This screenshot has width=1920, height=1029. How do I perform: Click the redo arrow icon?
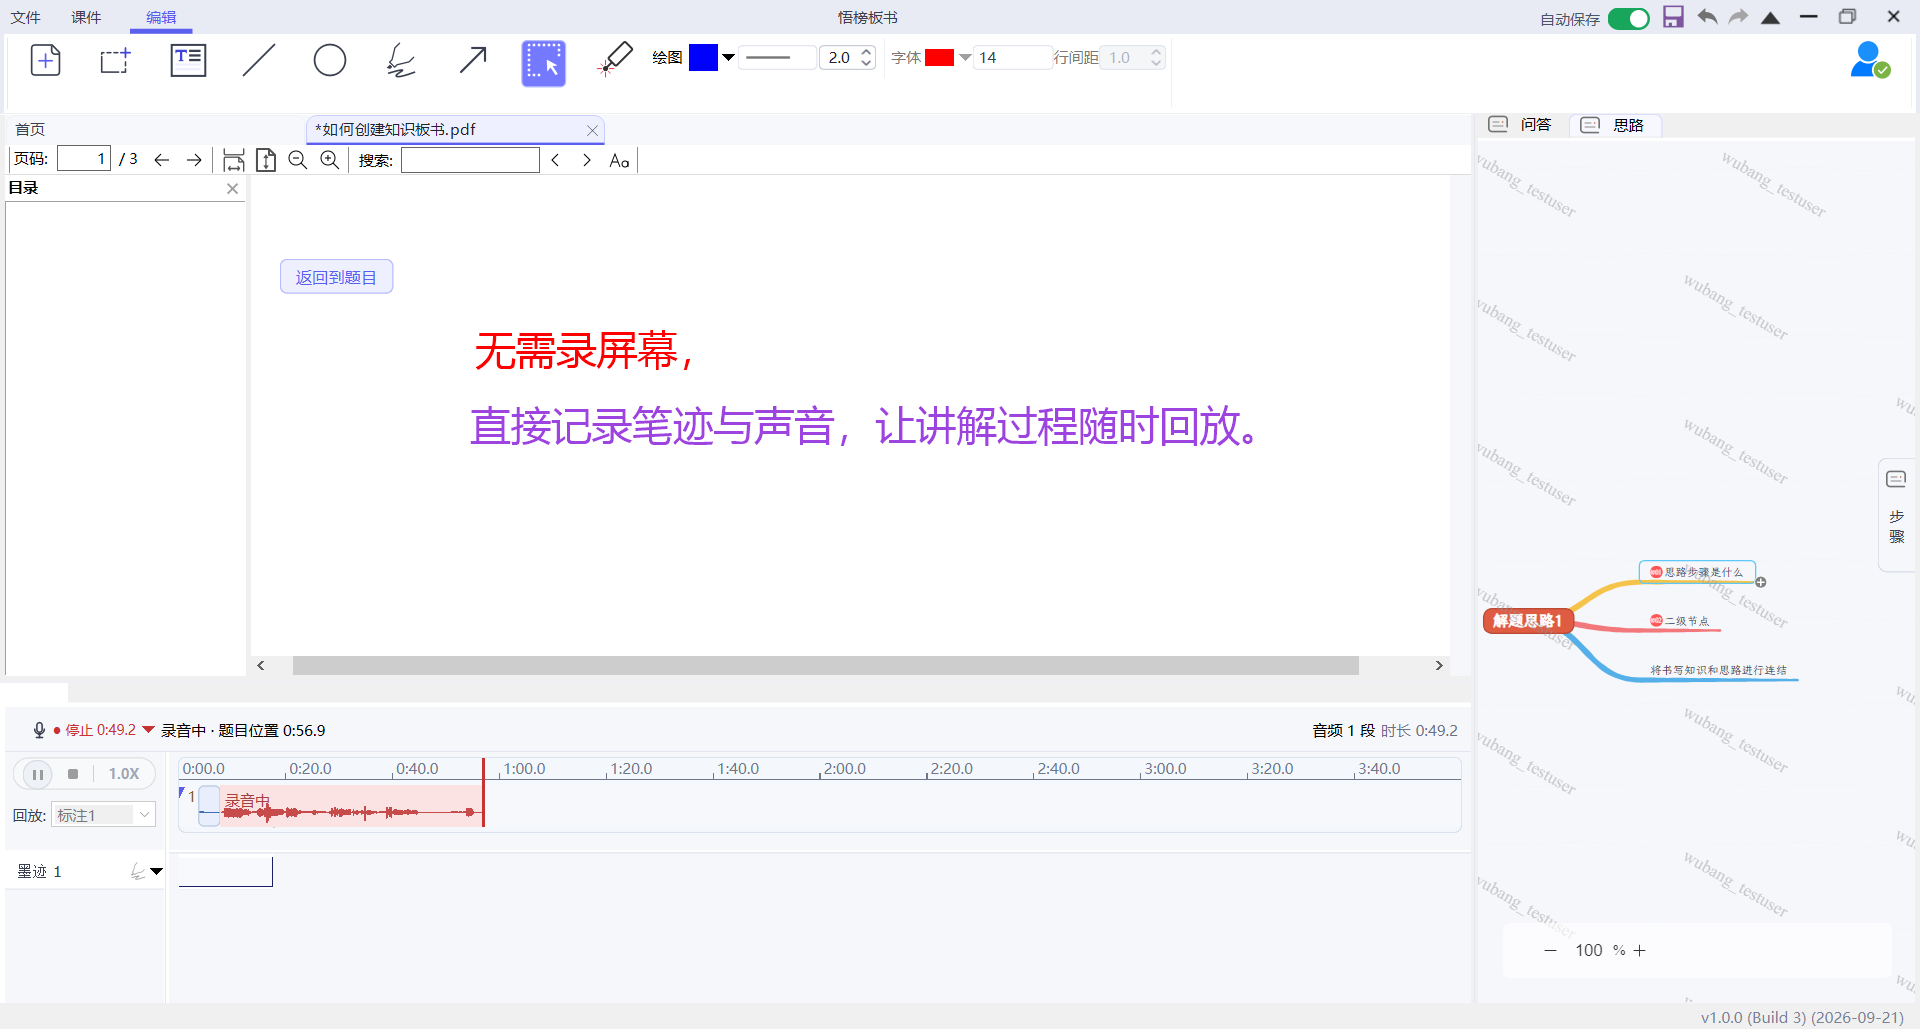(1739, 17)
